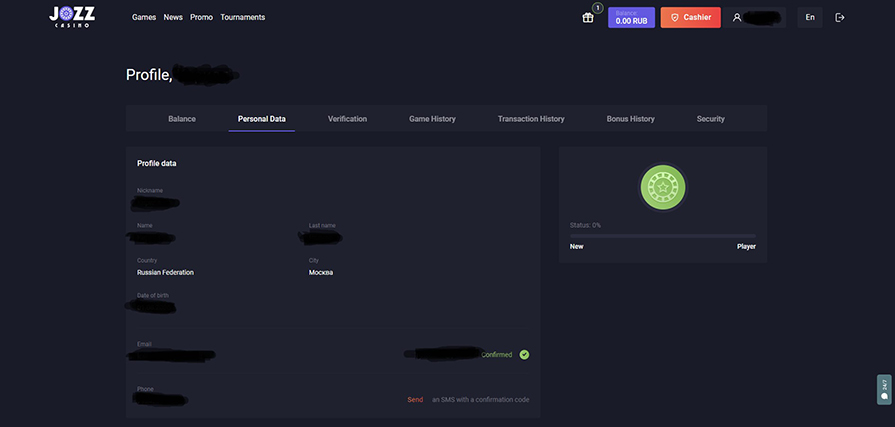
Task: Expand the En language selector
Action: coord(810,17)
